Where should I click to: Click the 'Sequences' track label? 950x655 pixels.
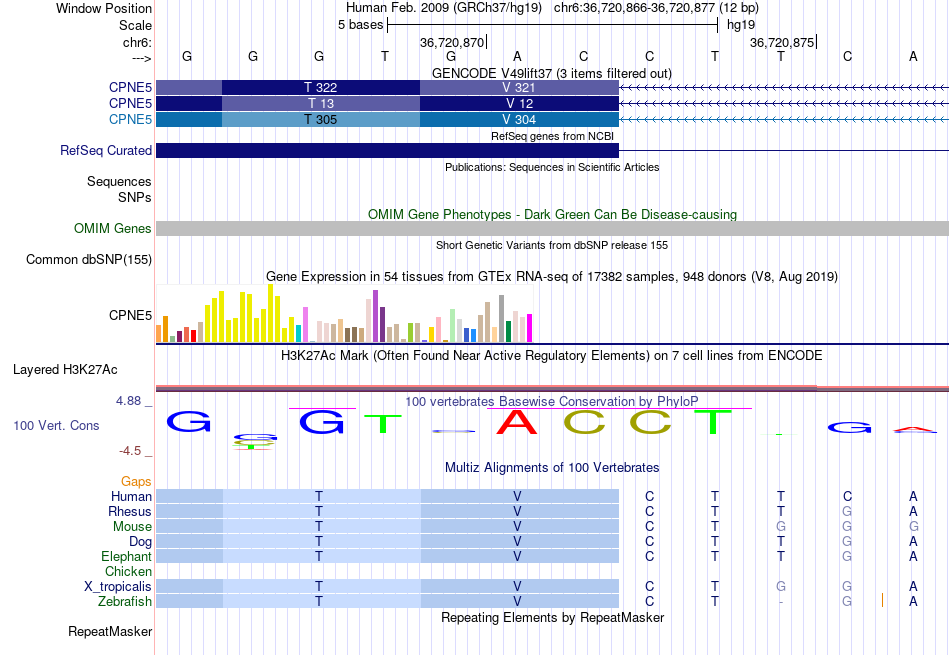(119, 181)
